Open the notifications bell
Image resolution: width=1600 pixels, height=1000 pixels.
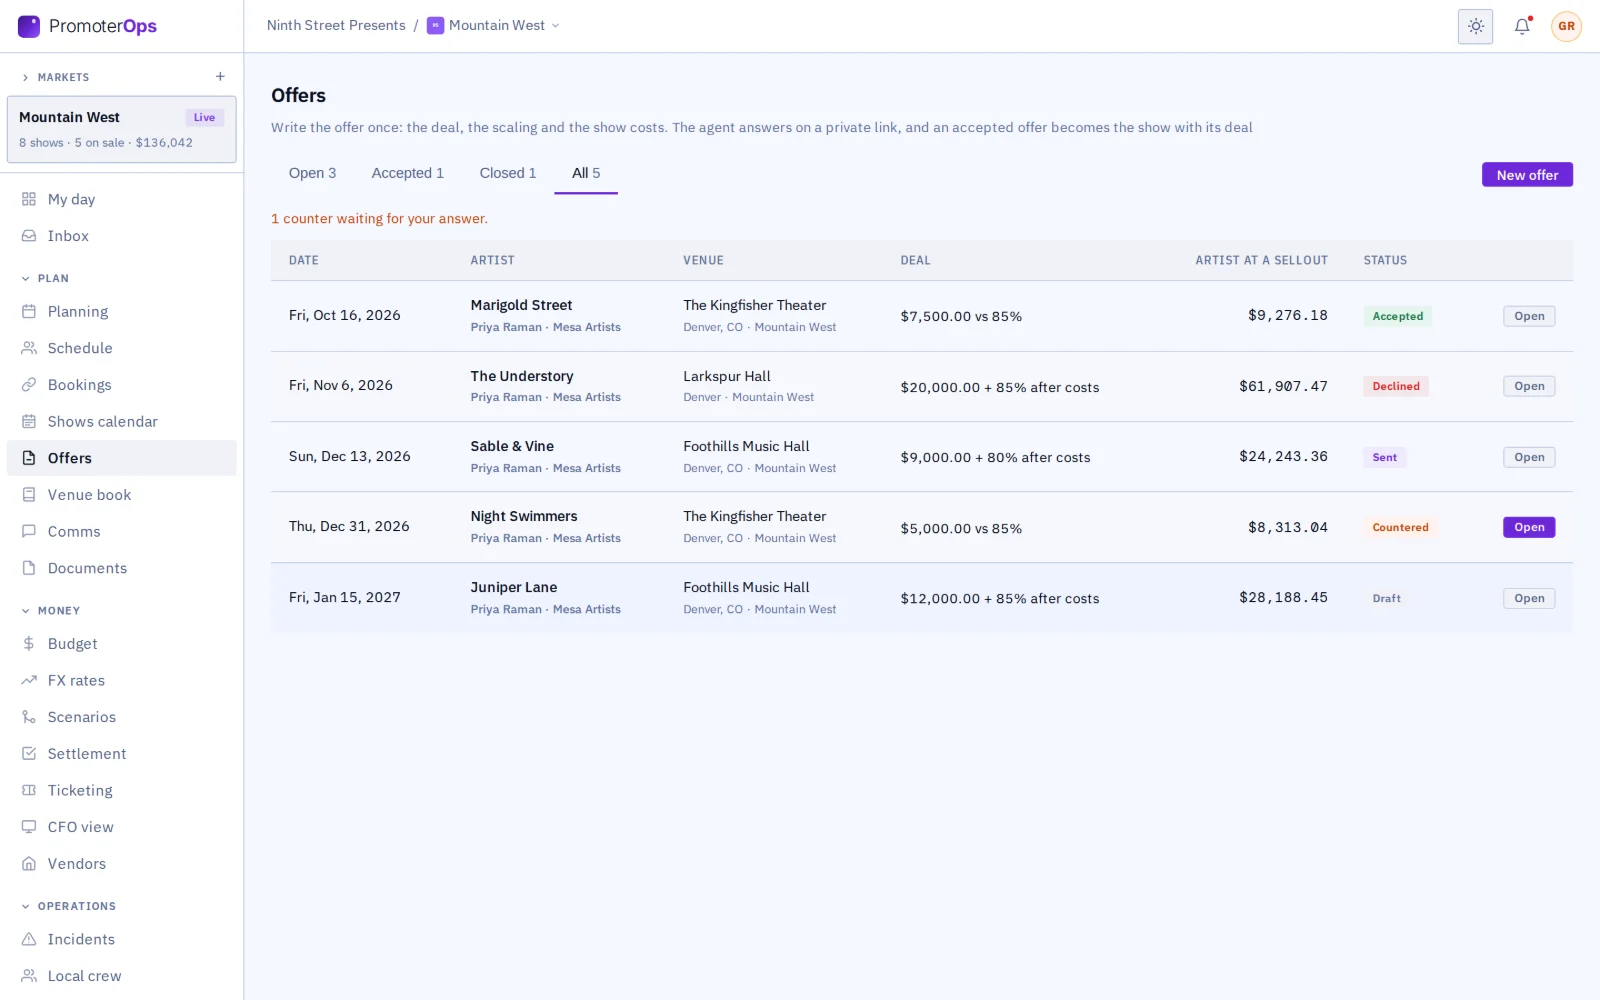tap(1522, 26)
